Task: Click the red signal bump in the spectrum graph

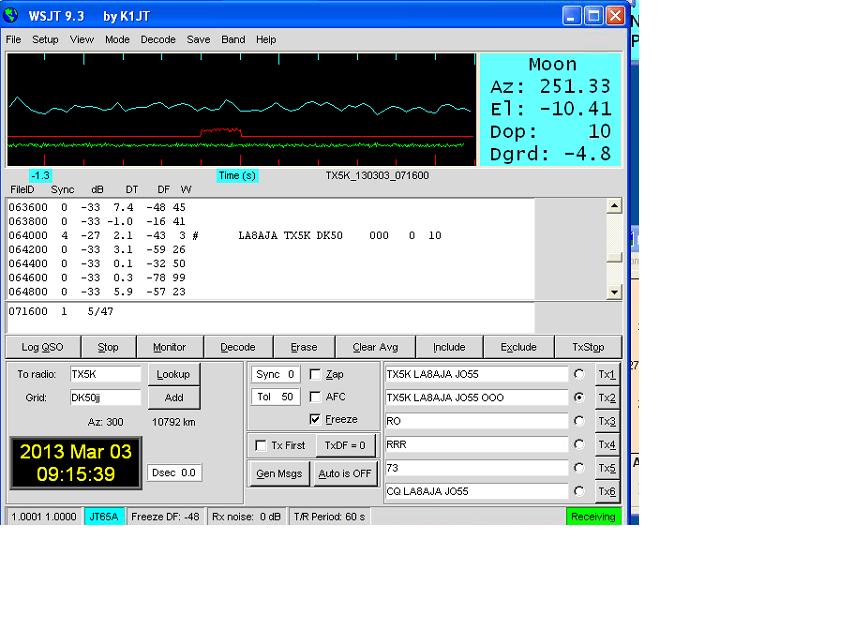Action: click(x=221, y=131)
